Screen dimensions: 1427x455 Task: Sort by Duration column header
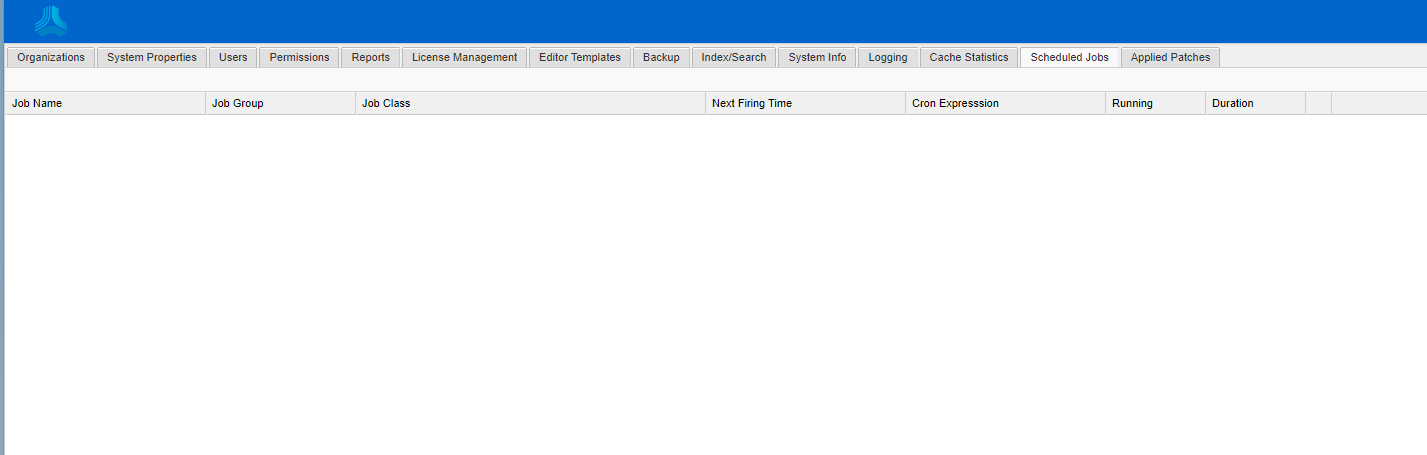1255,103
